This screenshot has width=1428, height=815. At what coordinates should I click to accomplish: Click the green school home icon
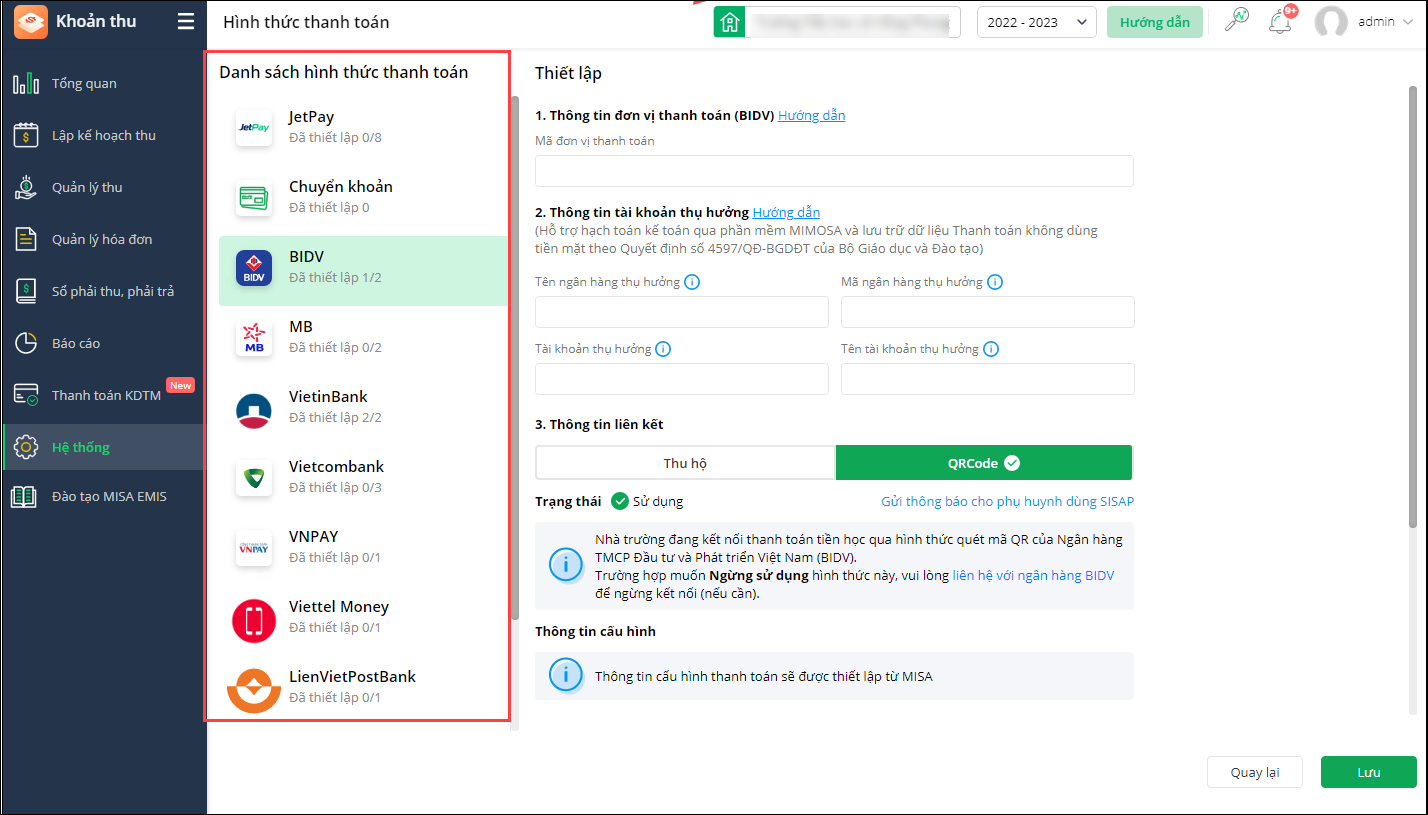(729, 22)
